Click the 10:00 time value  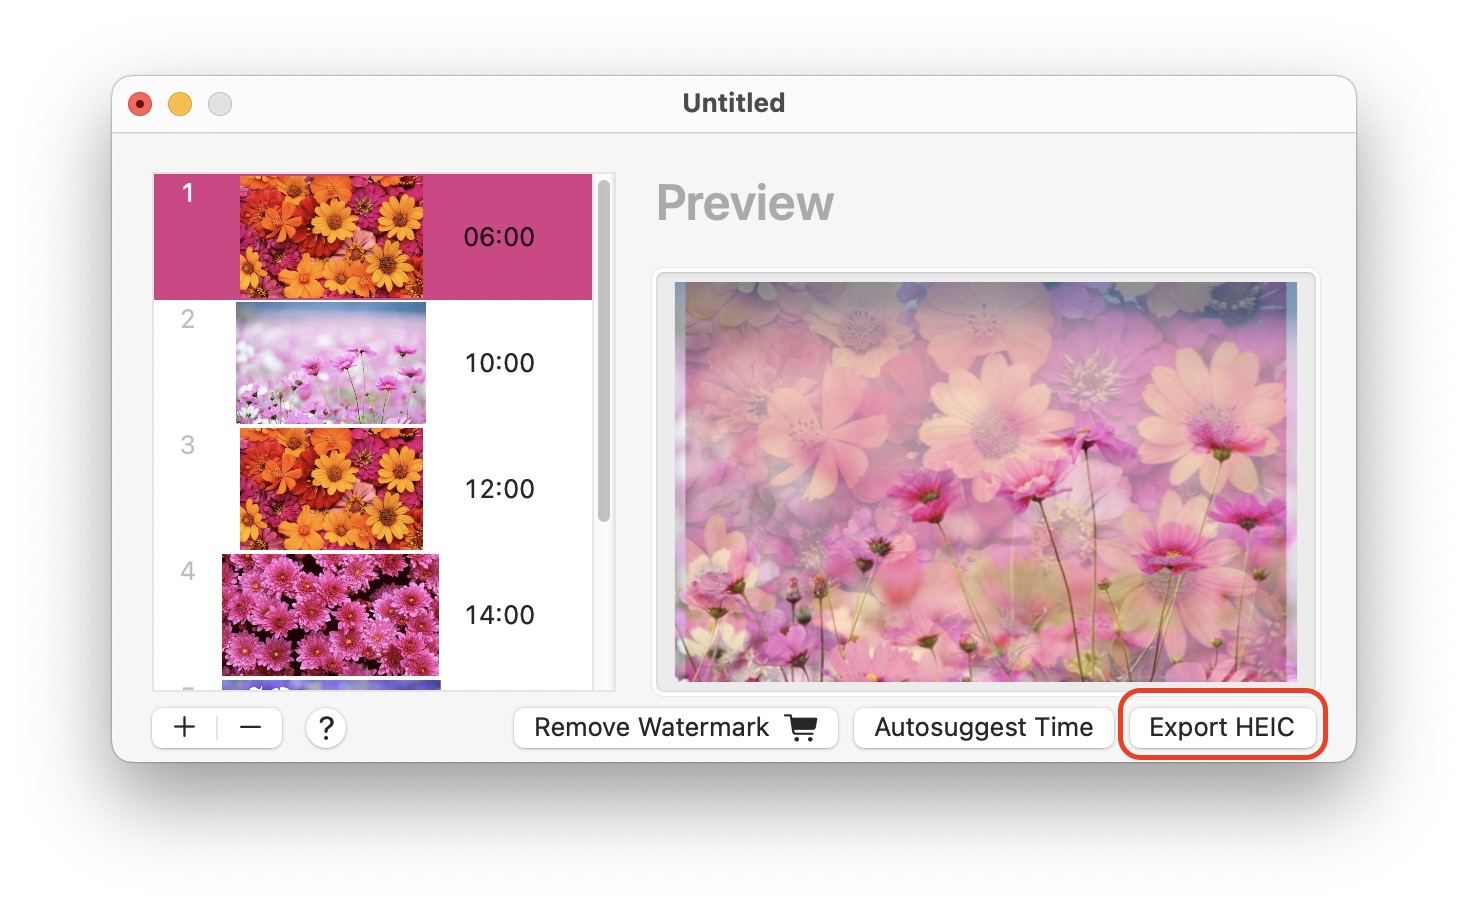pos(499,363)
